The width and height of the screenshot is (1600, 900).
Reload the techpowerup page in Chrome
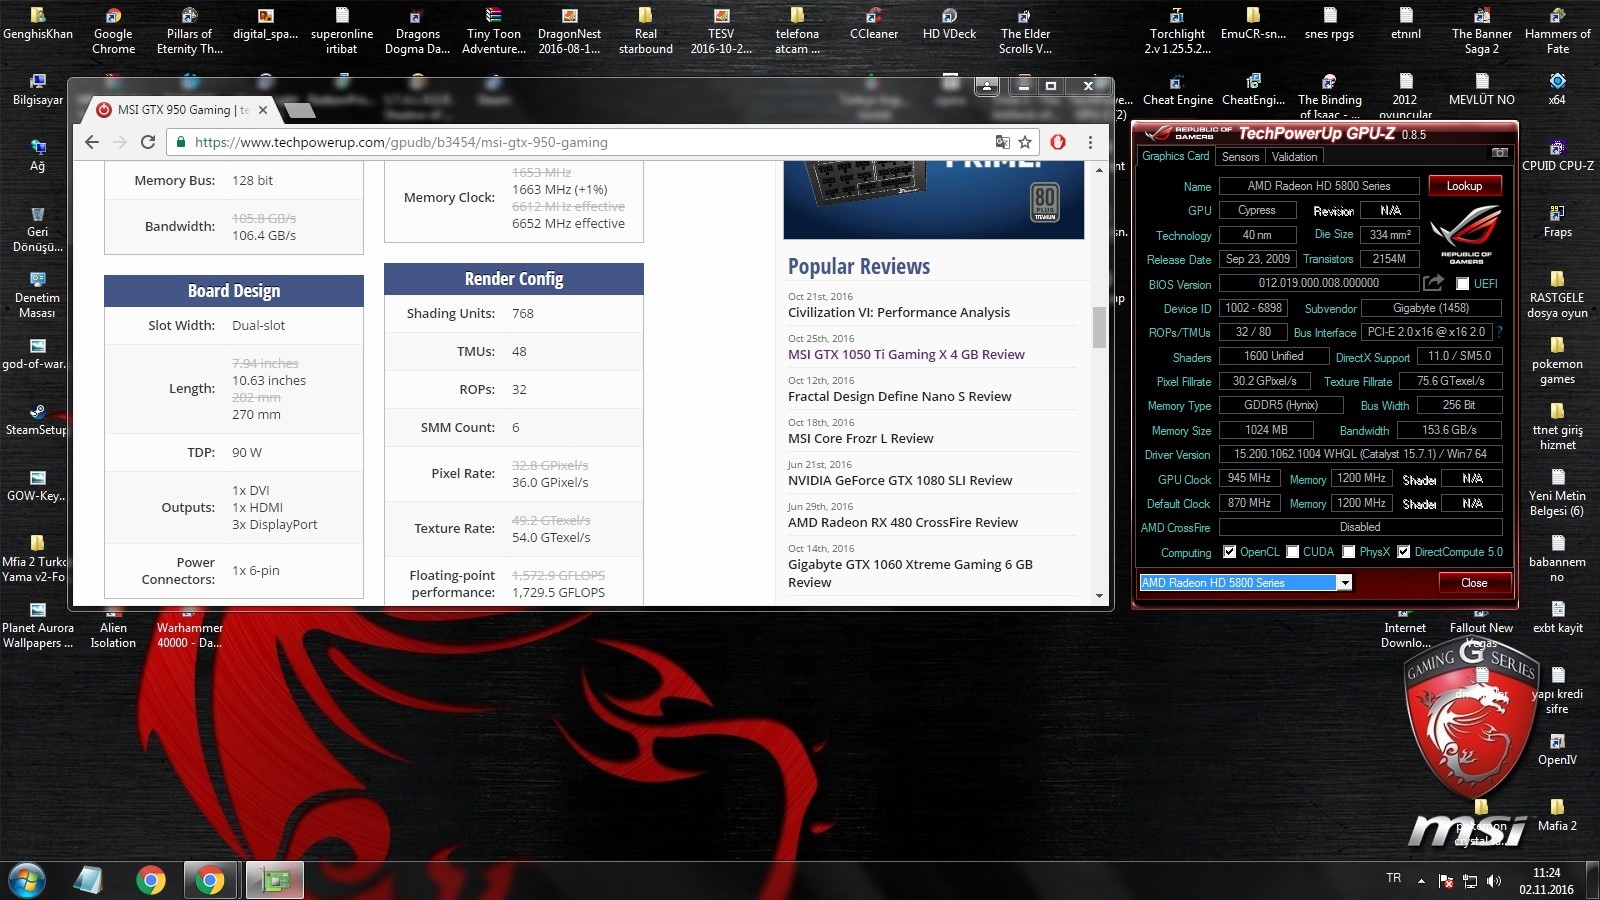[148, 142]
